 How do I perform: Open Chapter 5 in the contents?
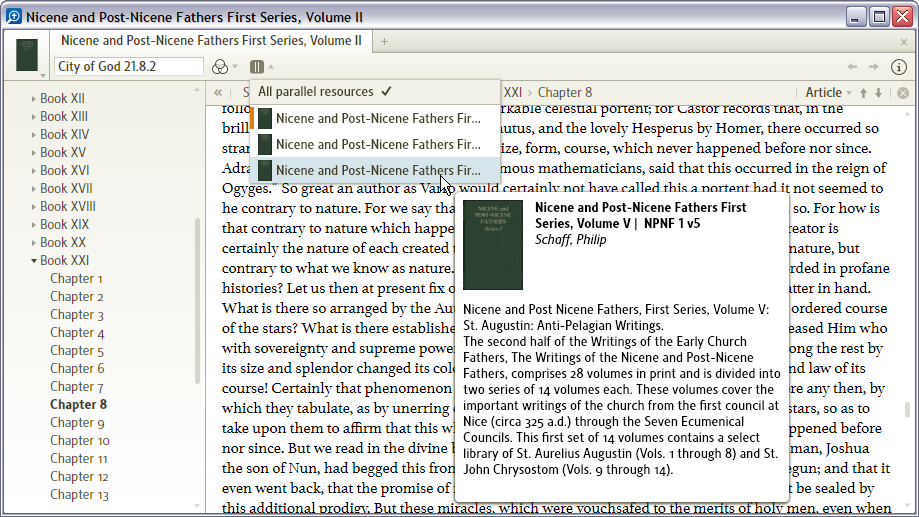(77, 351)
